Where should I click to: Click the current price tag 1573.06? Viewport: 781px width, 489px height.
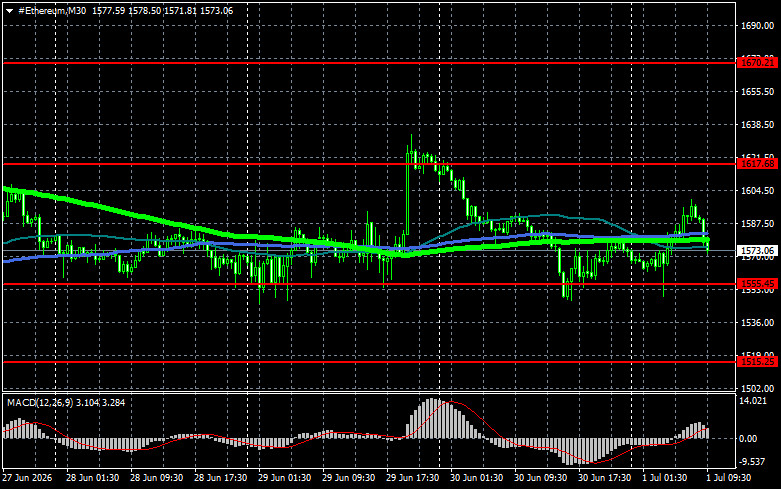pos(758,250)
